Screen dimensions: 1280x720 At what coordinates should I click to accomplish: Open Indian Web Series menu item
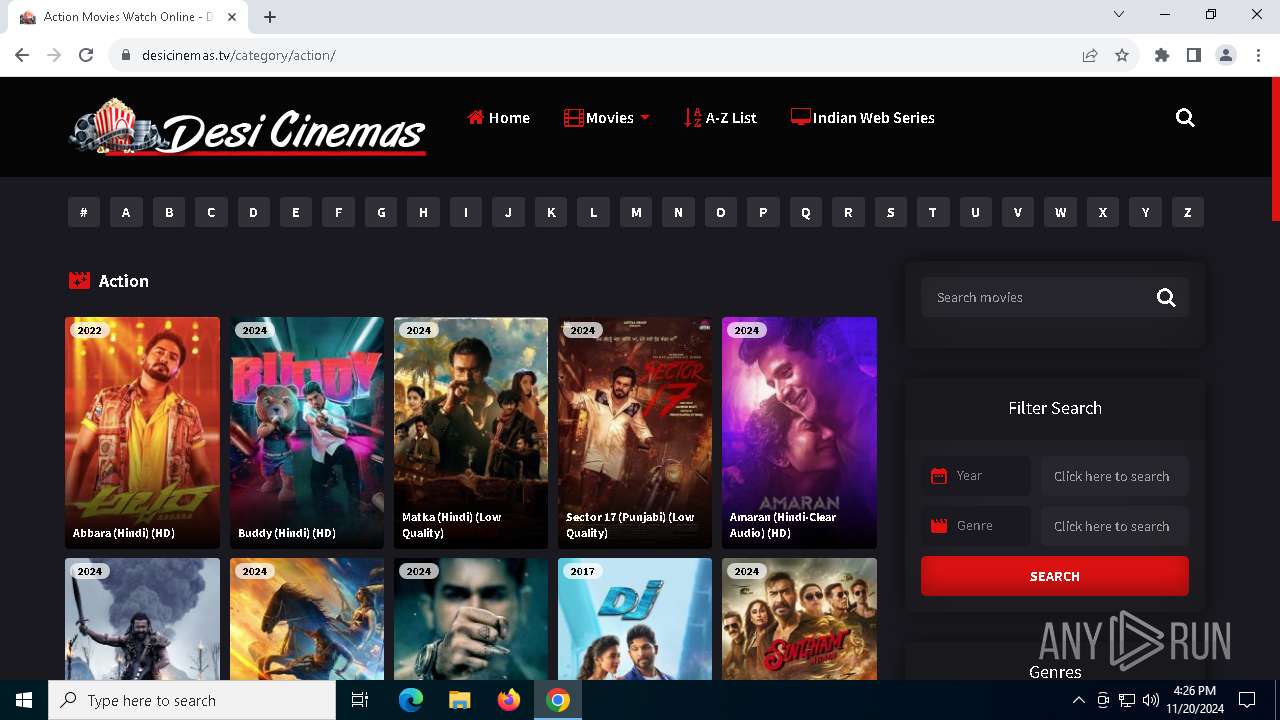862,118
